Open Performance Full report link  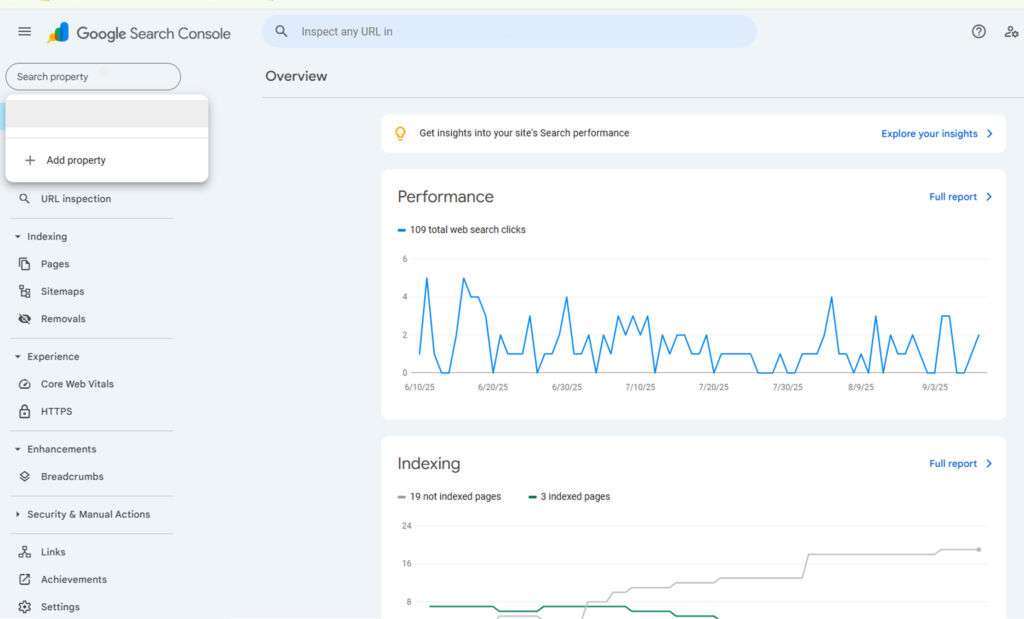tap(960, 197)
